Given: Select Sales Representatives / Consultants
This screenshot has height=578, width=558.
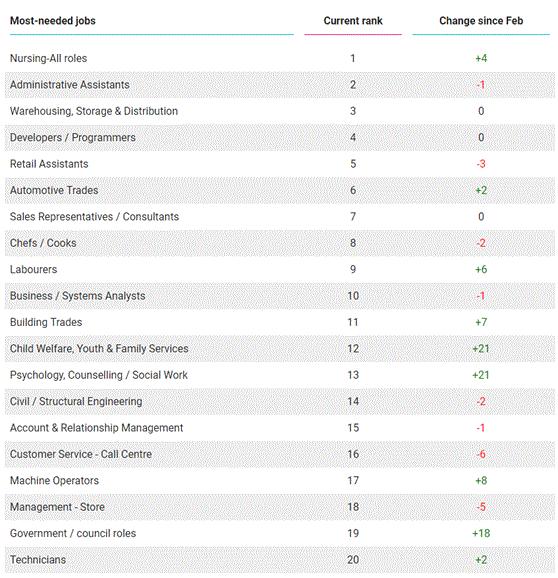Looking at the screenshot, I should (x=94, y=217).
